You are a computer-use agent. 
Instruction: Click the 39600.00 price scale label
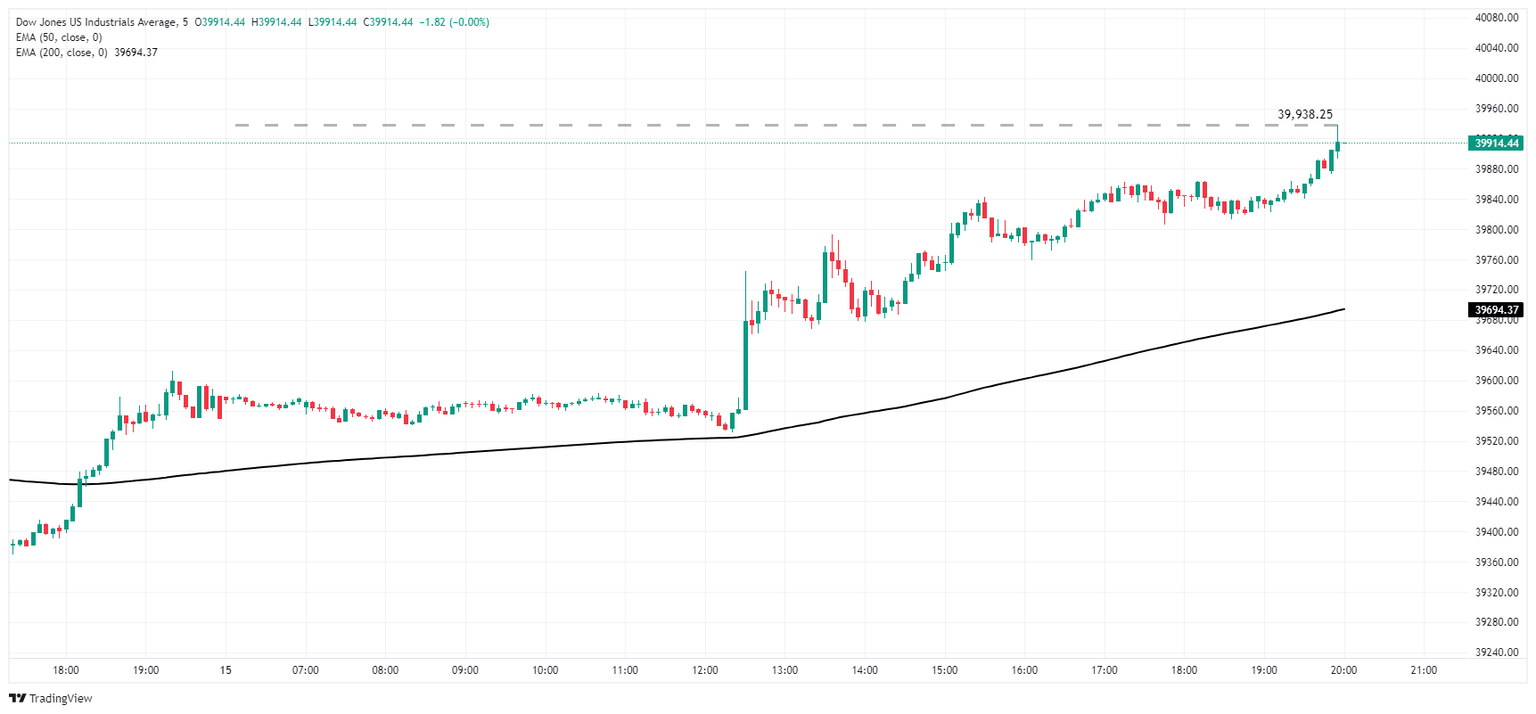pos(1497,381)
